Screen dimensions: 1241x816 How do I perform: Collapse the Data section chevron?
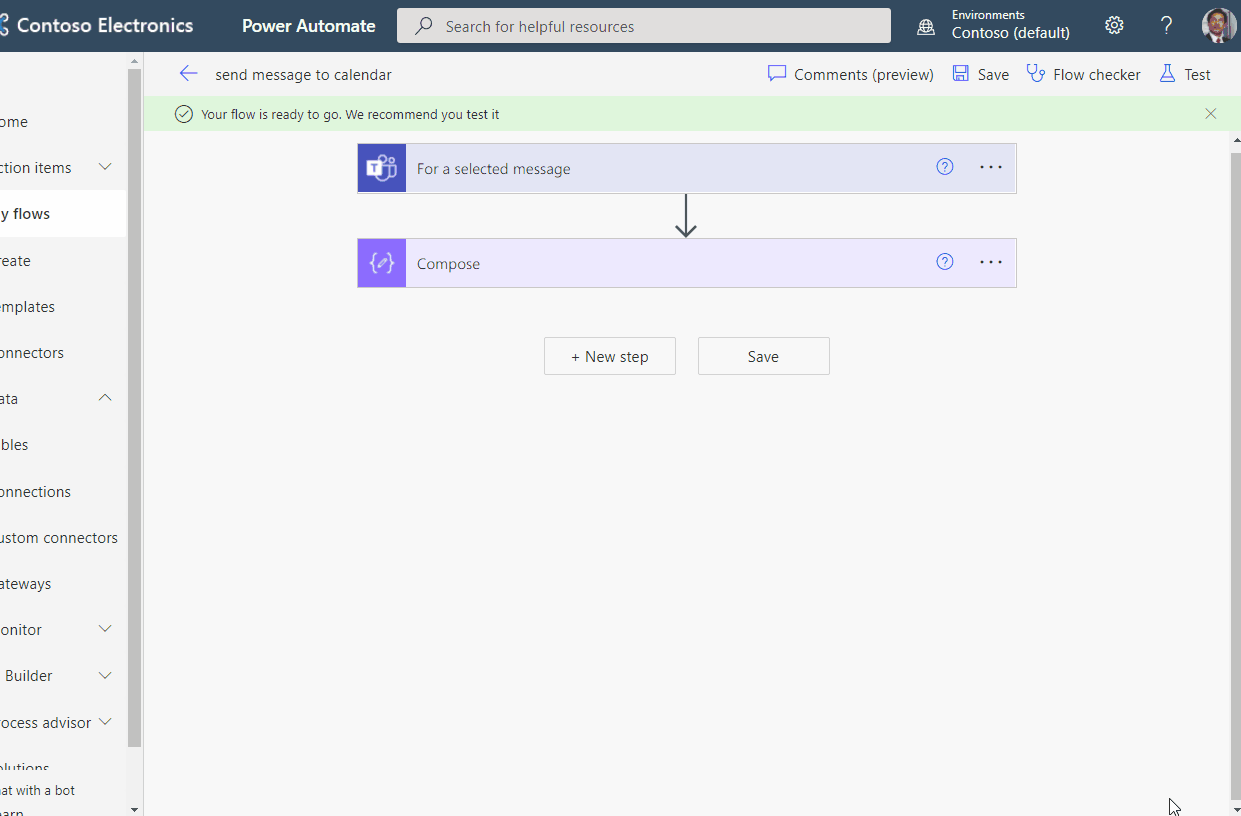point(105,398)
